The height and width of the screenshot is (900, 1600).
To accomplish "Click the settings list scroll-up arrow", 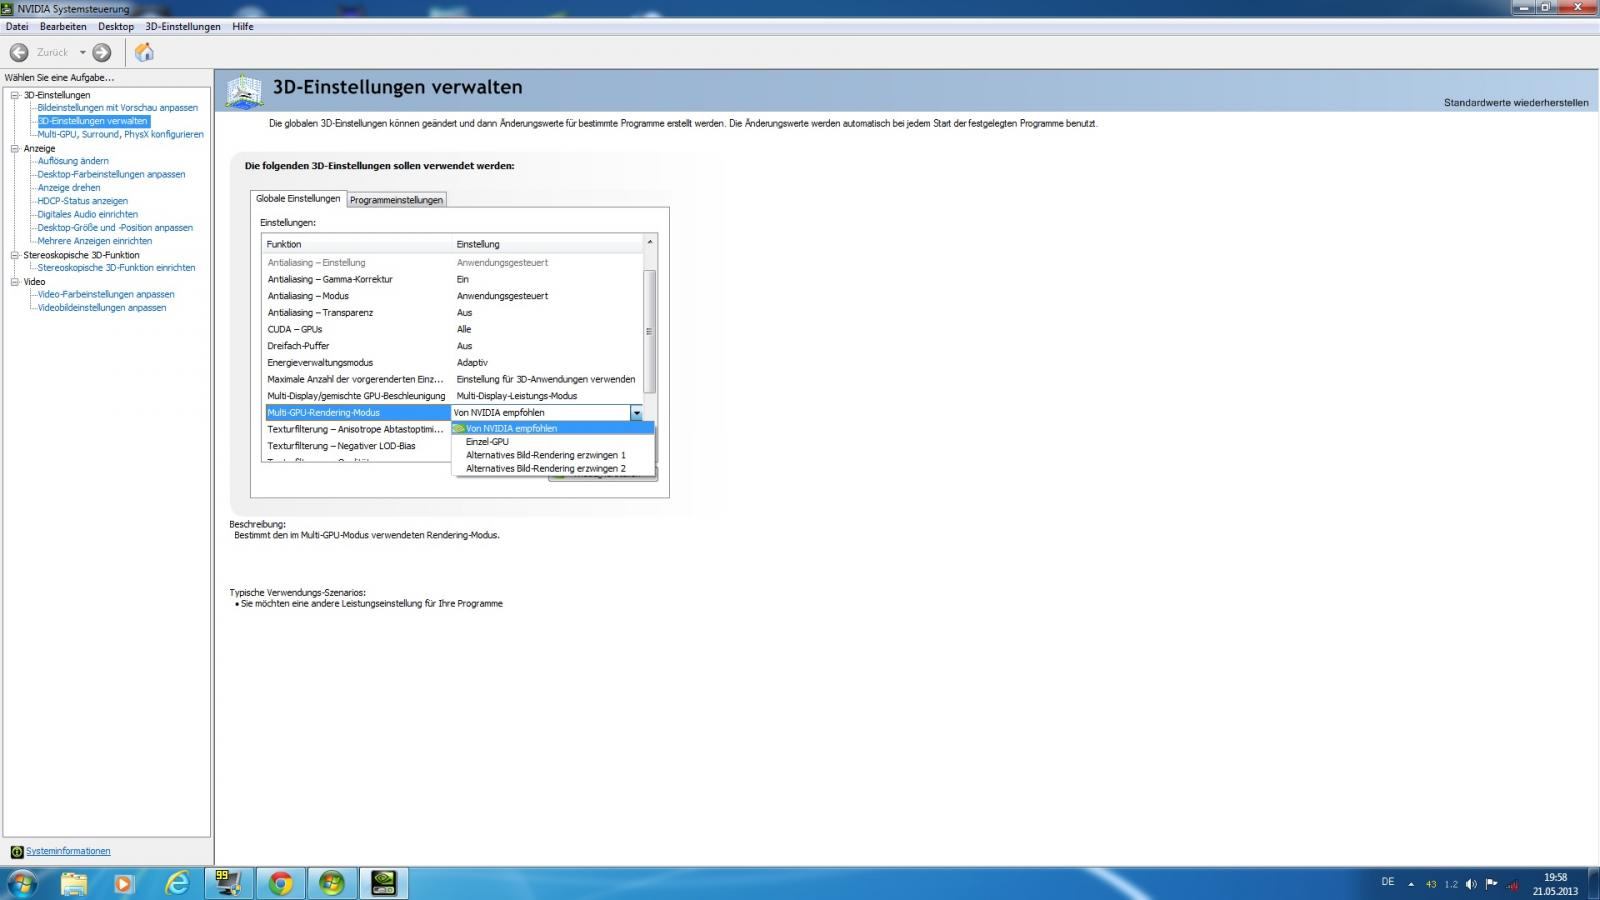I will [650, 243].
